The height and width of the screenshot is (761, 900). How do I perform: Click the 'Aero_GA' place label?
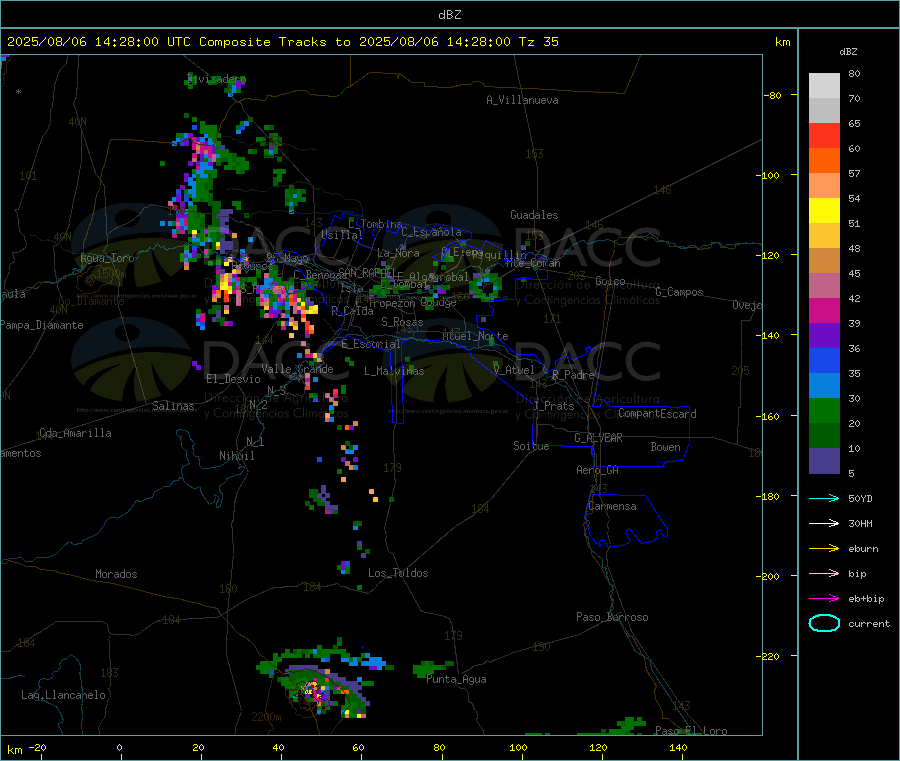[598, 470]
